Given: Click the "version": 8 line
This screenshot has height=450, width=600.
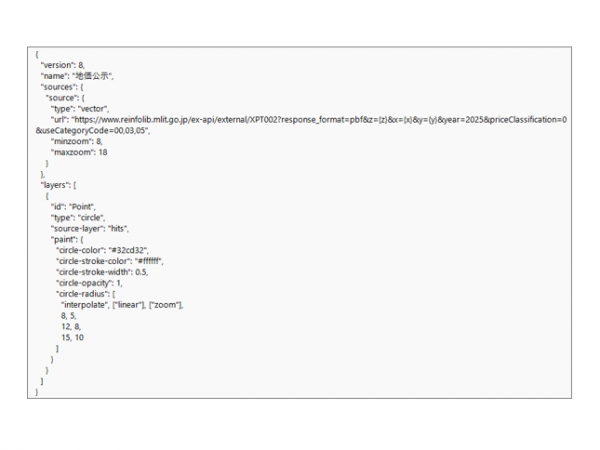Looking at the screenshot, I should click(x=63, y=65).
